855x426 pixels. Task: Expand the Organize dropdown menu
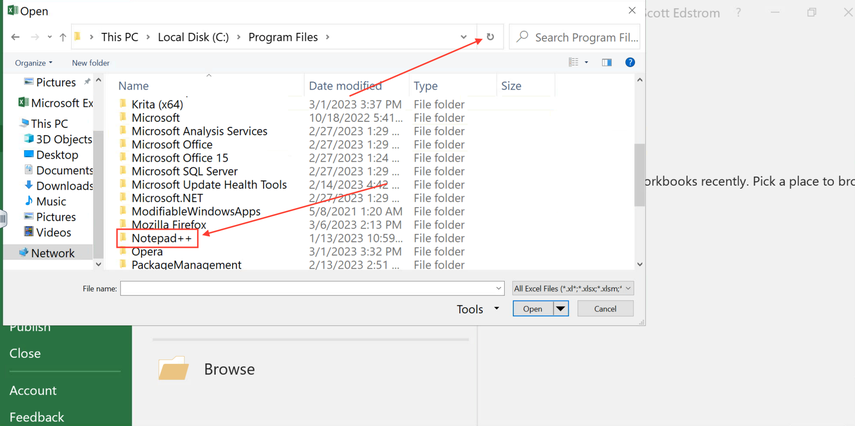(x=34, y=63)
